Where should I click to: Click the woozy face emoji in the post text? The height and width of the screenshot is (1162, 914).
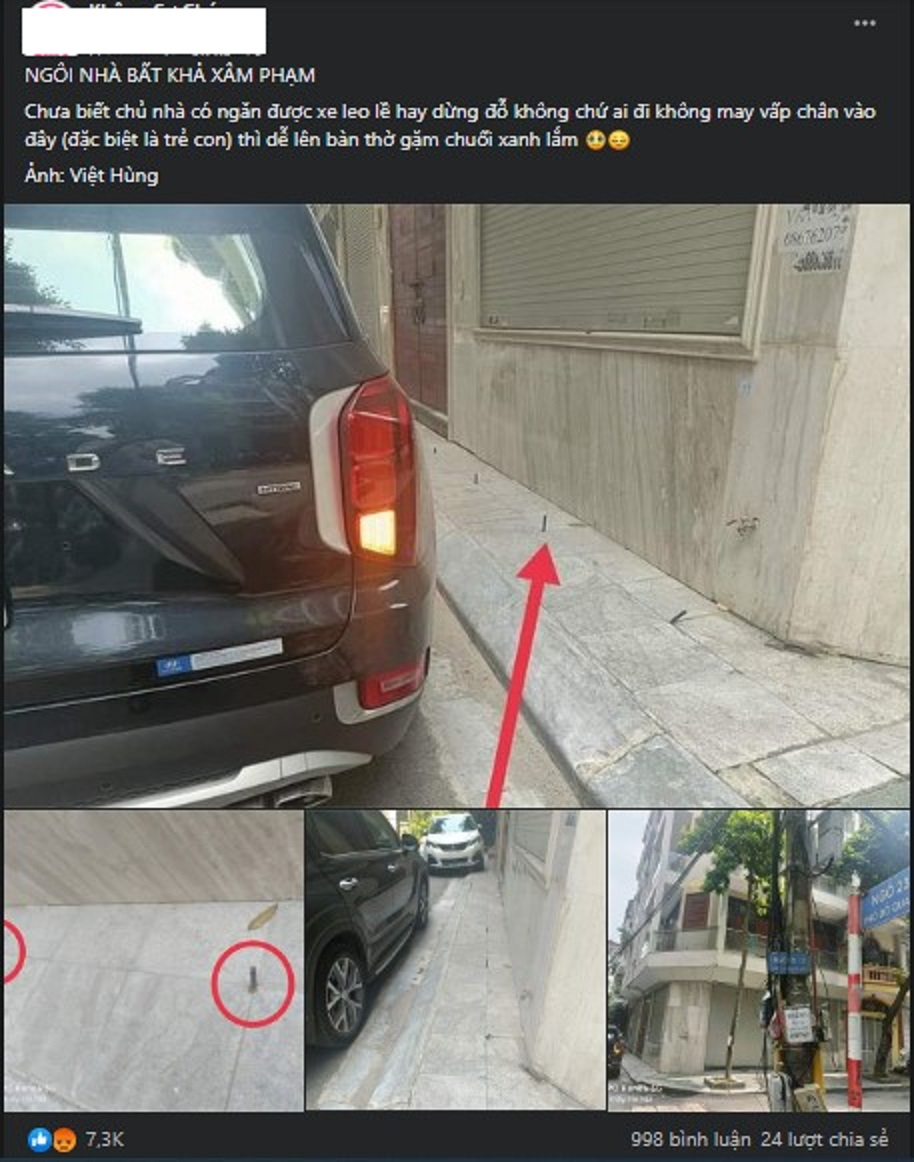pyautogui.click(x=595, y=140)
